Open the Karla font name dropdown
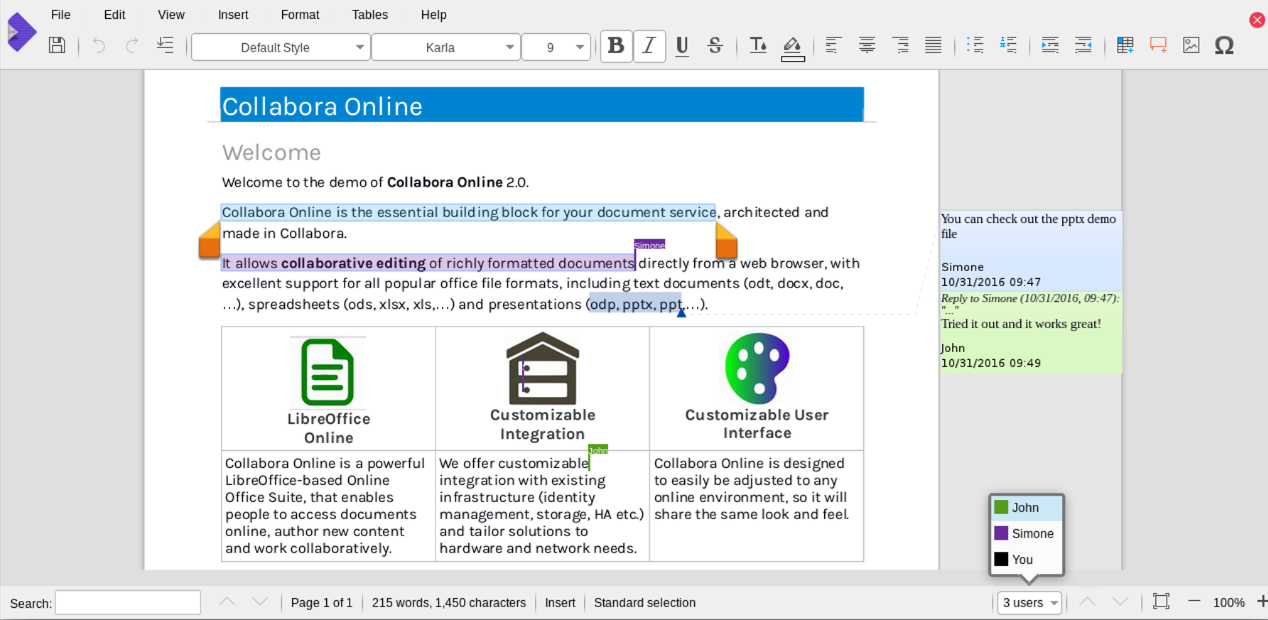This screenshot has height=620, width=1268. (x=445, y=47)
